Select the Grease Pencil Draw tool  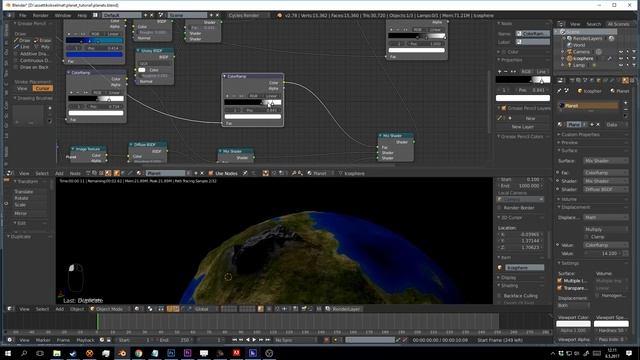coord(22,40)
